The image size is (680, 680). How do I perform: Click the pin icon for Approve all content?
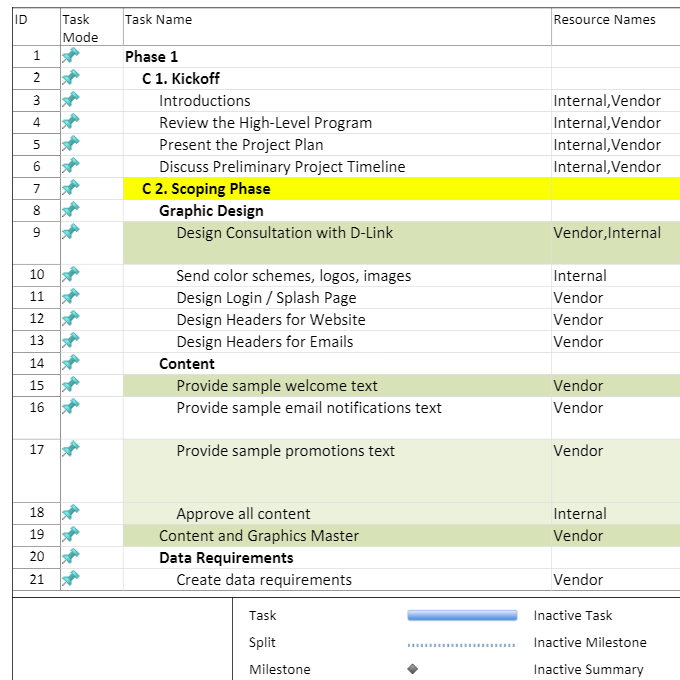[x=70, y=514]
